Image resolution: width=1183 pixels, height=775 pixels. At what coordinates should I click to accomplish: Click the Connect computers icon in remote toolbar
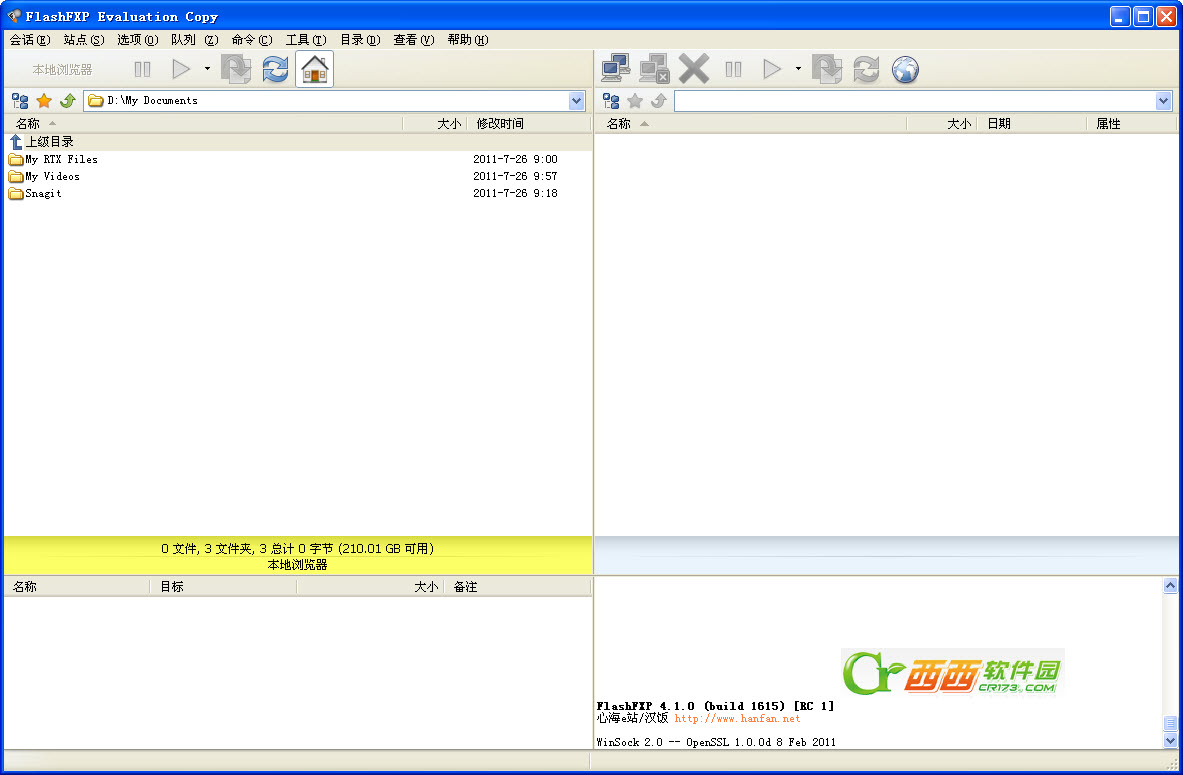pyautogui.click(x=615, y=69)
